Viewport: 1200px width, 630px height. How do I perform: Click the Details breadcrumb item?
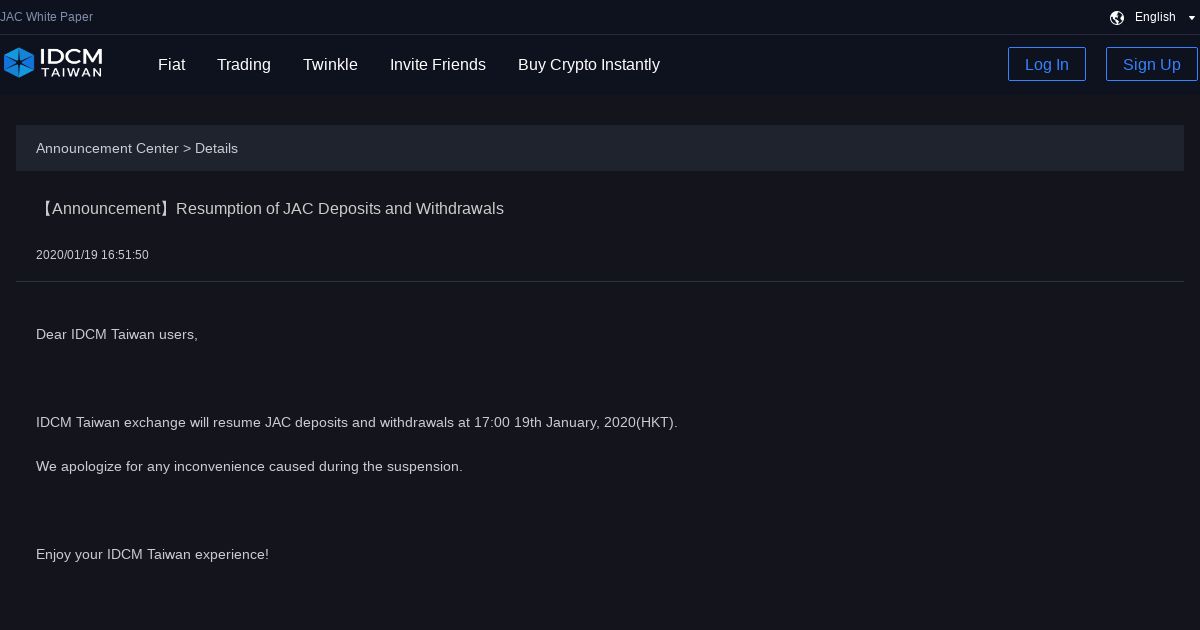pos(216,148)
